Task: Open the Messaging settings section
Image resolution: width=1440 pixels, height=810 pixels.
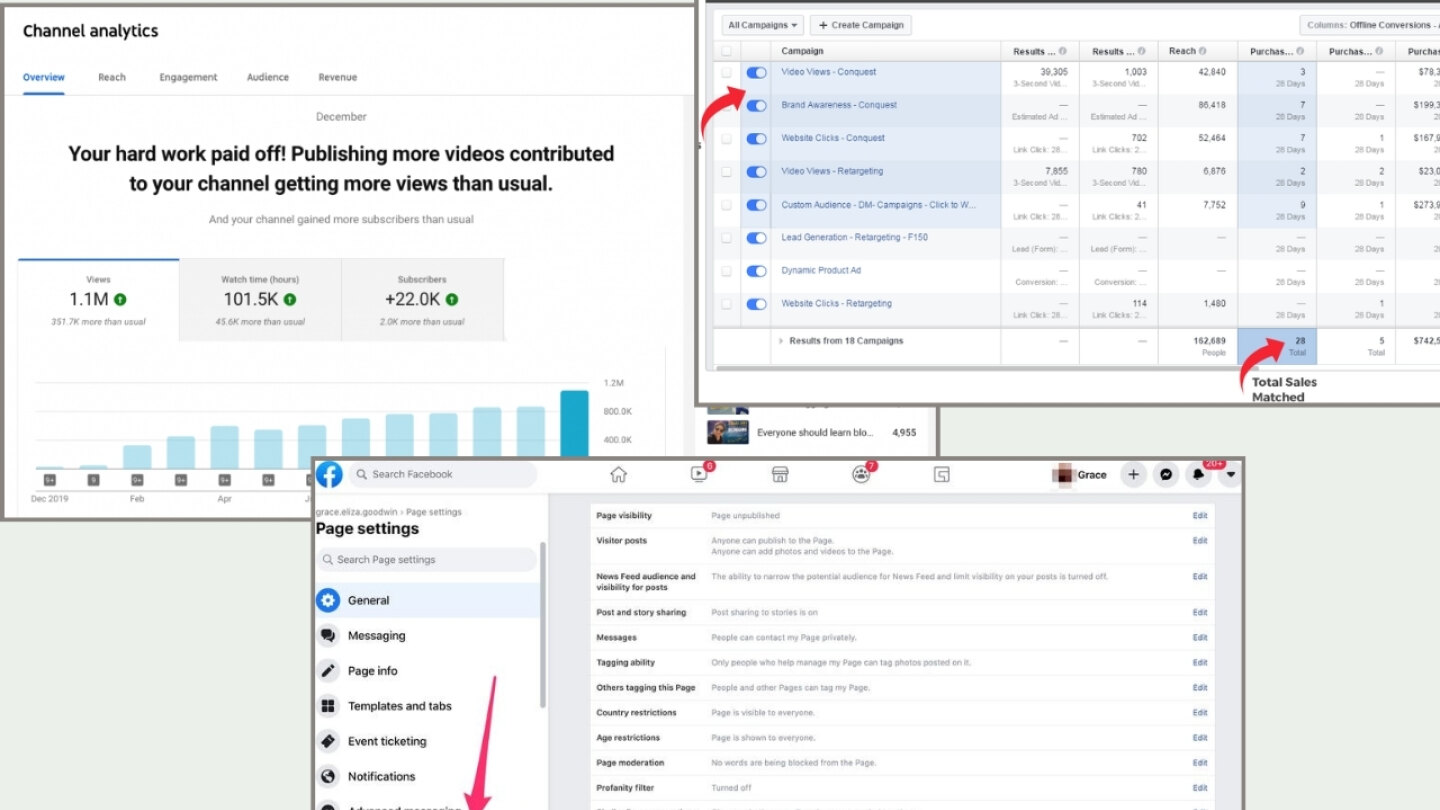Action: [427, 636]
